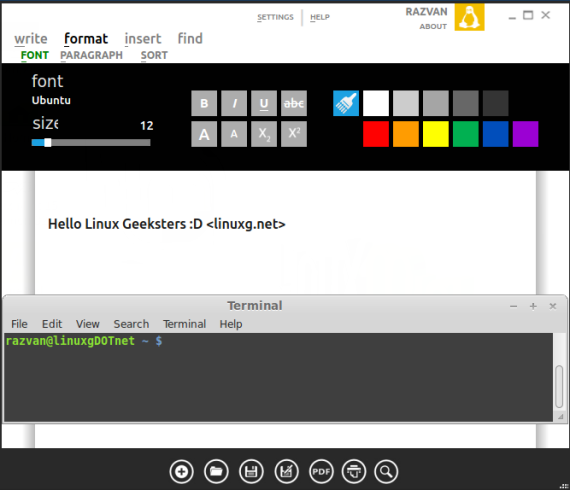Open the Terminal menu in the terminal
Screen dimensions: 570x490
pyautogui.click(x=184, y=324)
